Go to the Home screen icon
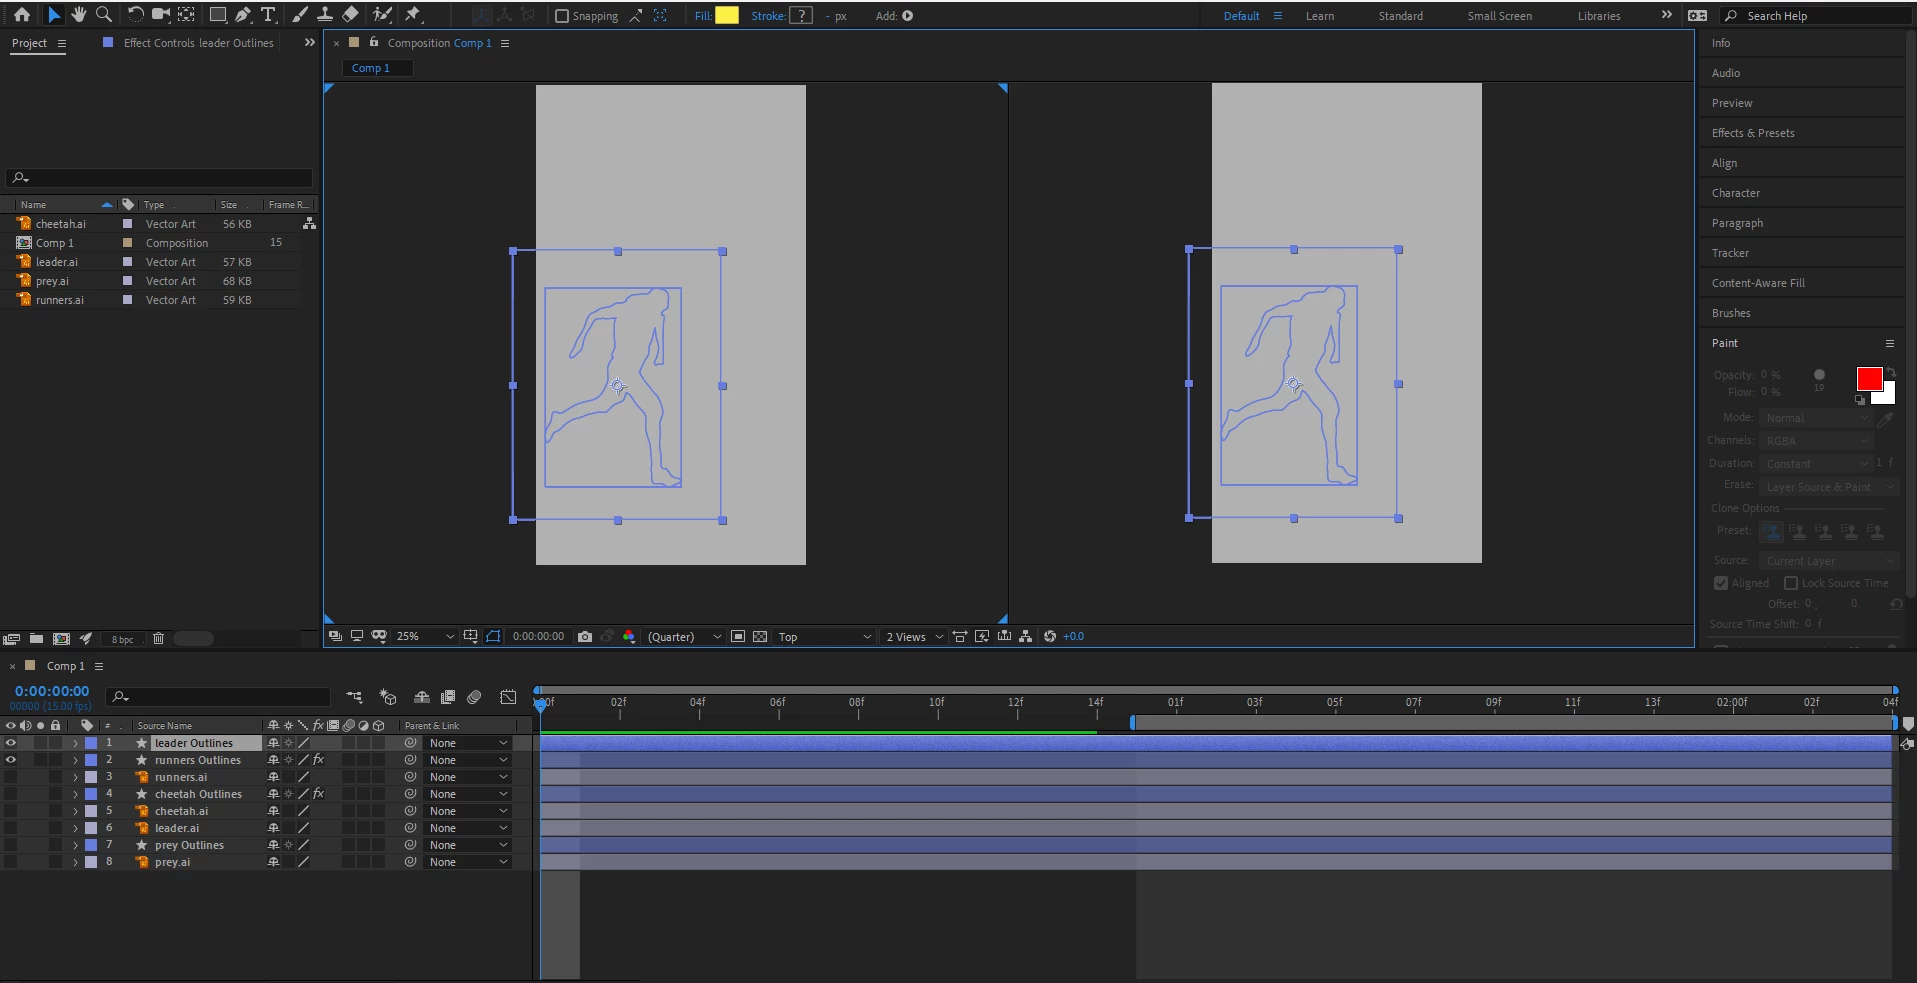 pyautogui.click(x=22, y=15)
